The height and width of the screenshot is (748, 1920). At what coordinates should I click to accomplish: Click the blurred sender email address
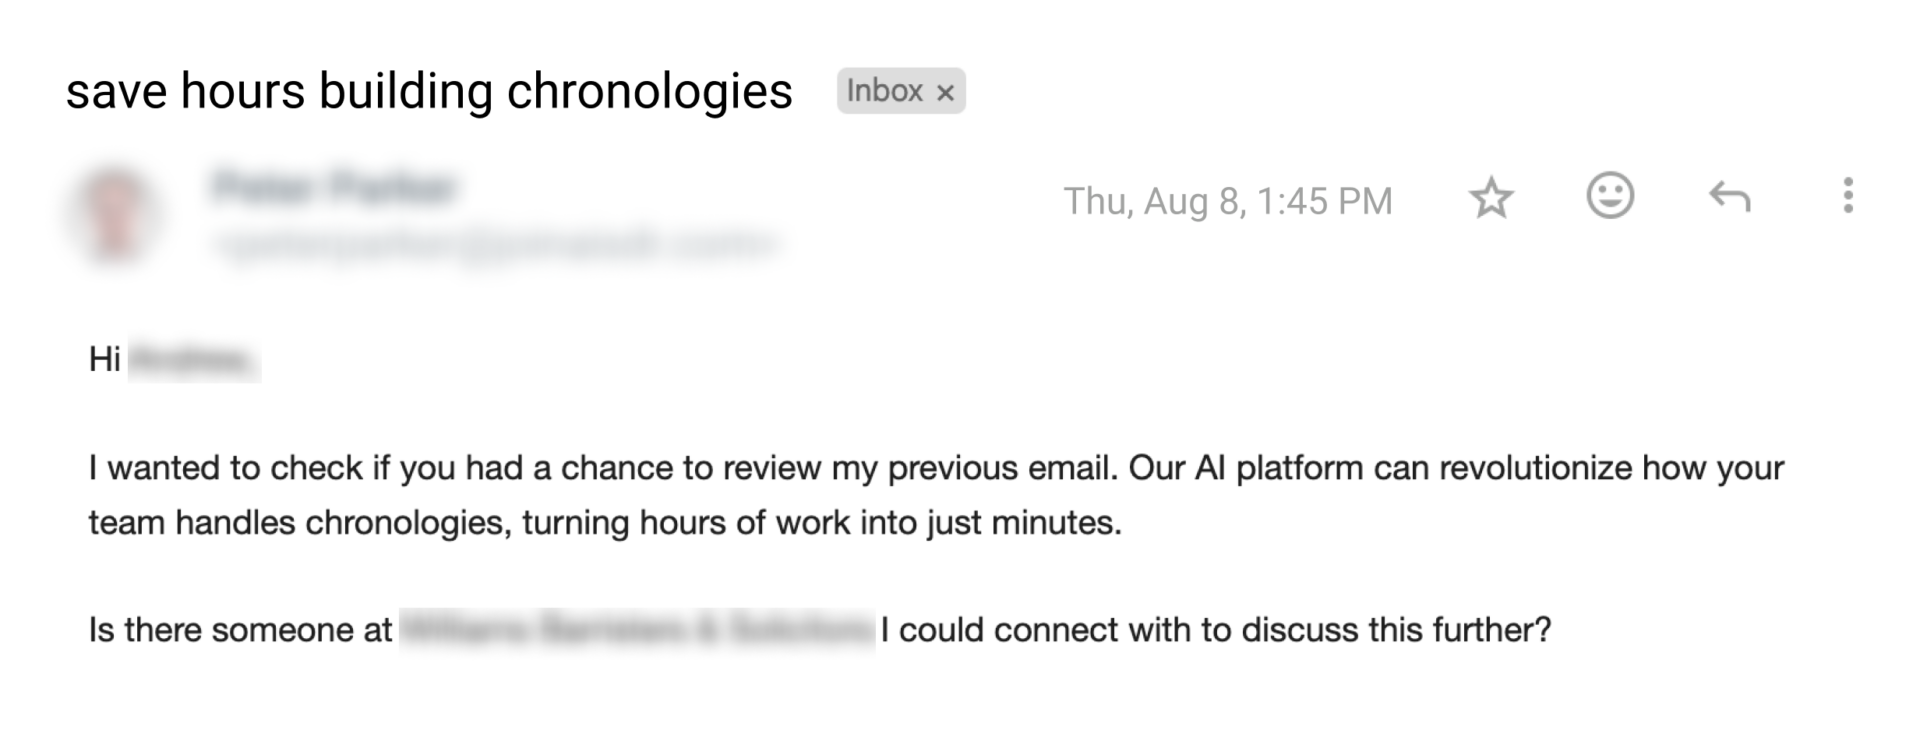[493, 243]
